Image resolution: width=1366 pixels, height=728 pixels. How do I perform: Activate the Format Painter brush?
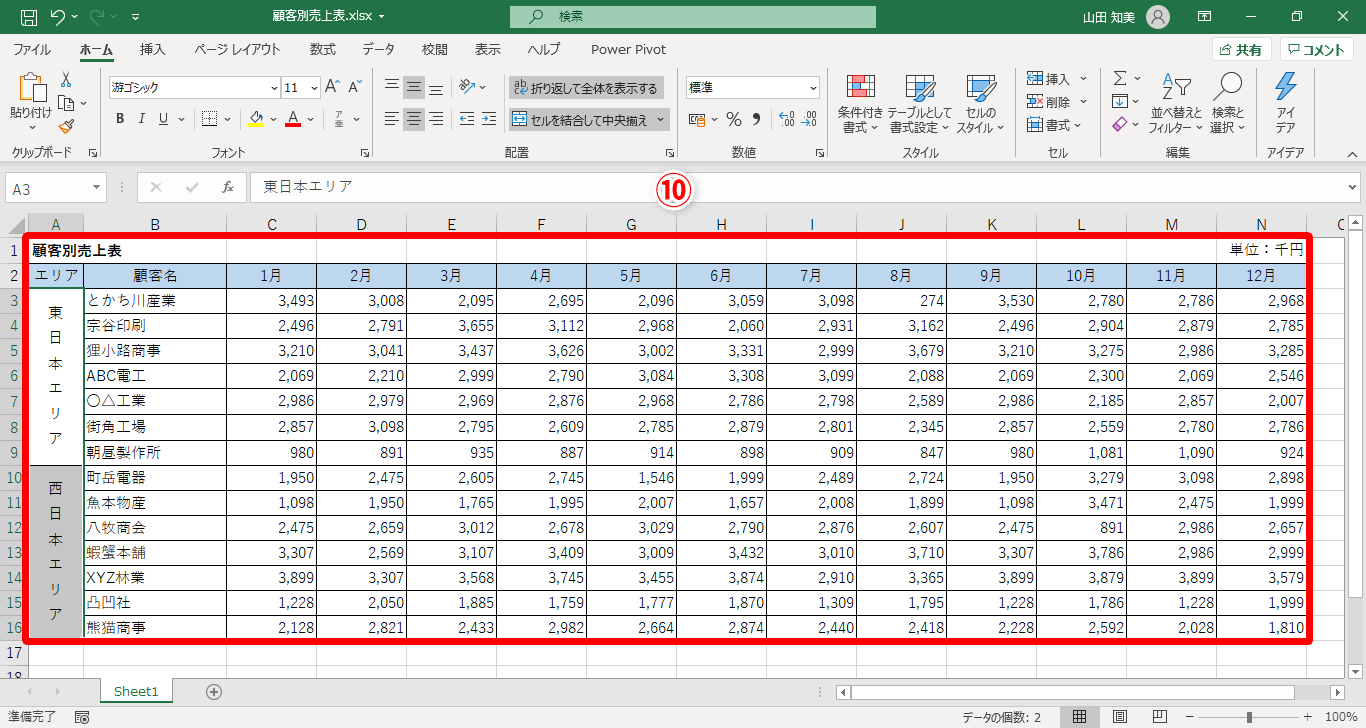[x=66, y=126]
